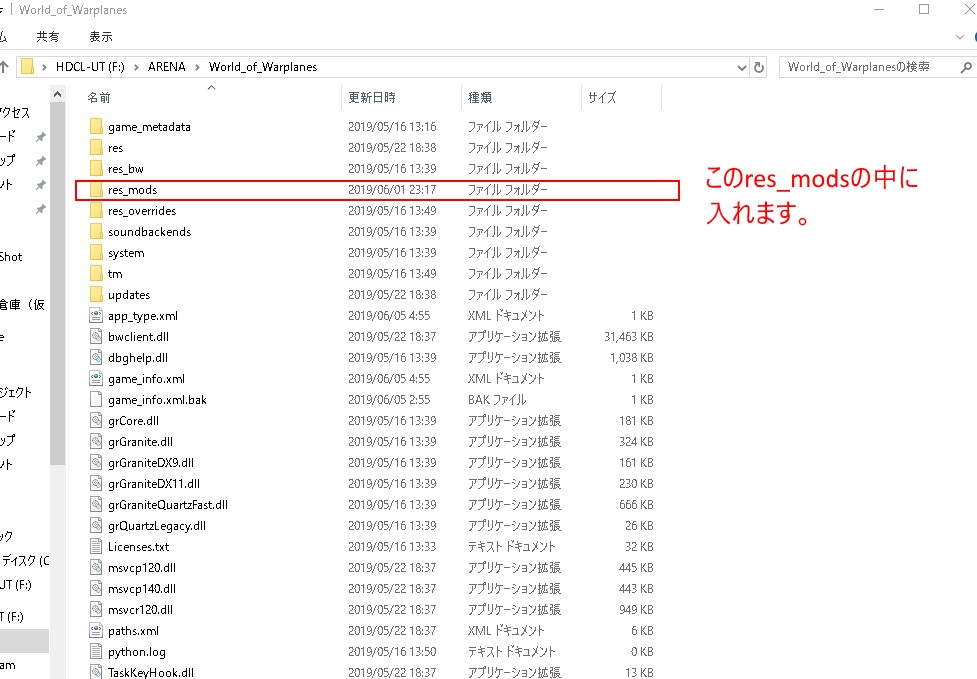Click the 1,038 KB size cell
The height and width of the screenshot is (679, 977).
click(632, 358)
